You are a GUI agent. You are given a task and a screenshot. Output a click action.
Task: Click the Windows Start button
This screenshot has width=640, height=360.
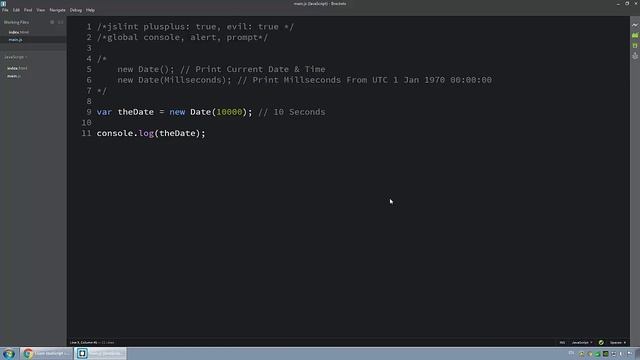tap(9, 353)
